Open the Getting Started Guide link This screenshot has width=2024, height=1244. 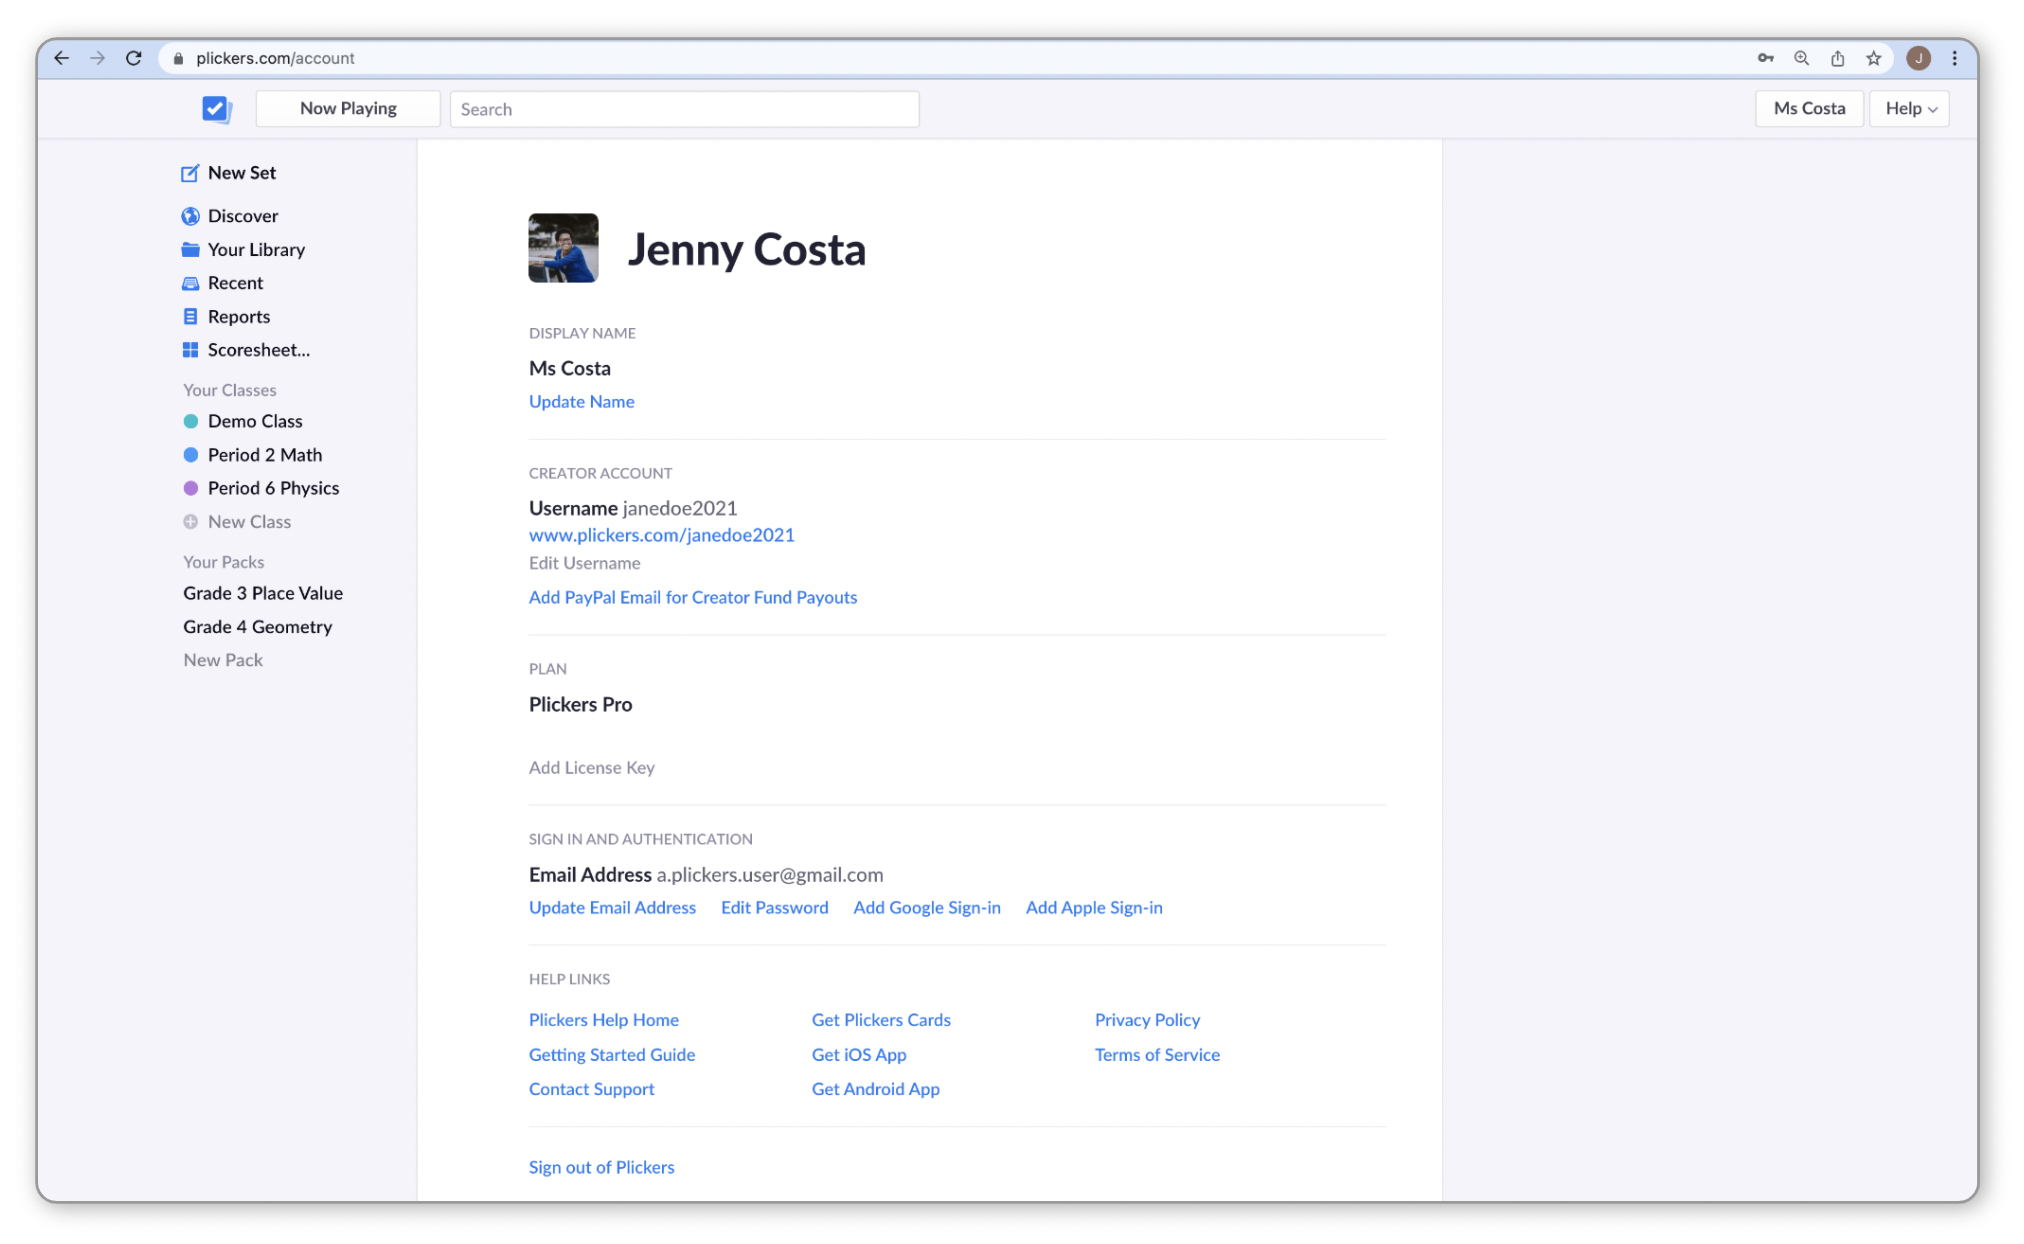tap(612, 1055)
